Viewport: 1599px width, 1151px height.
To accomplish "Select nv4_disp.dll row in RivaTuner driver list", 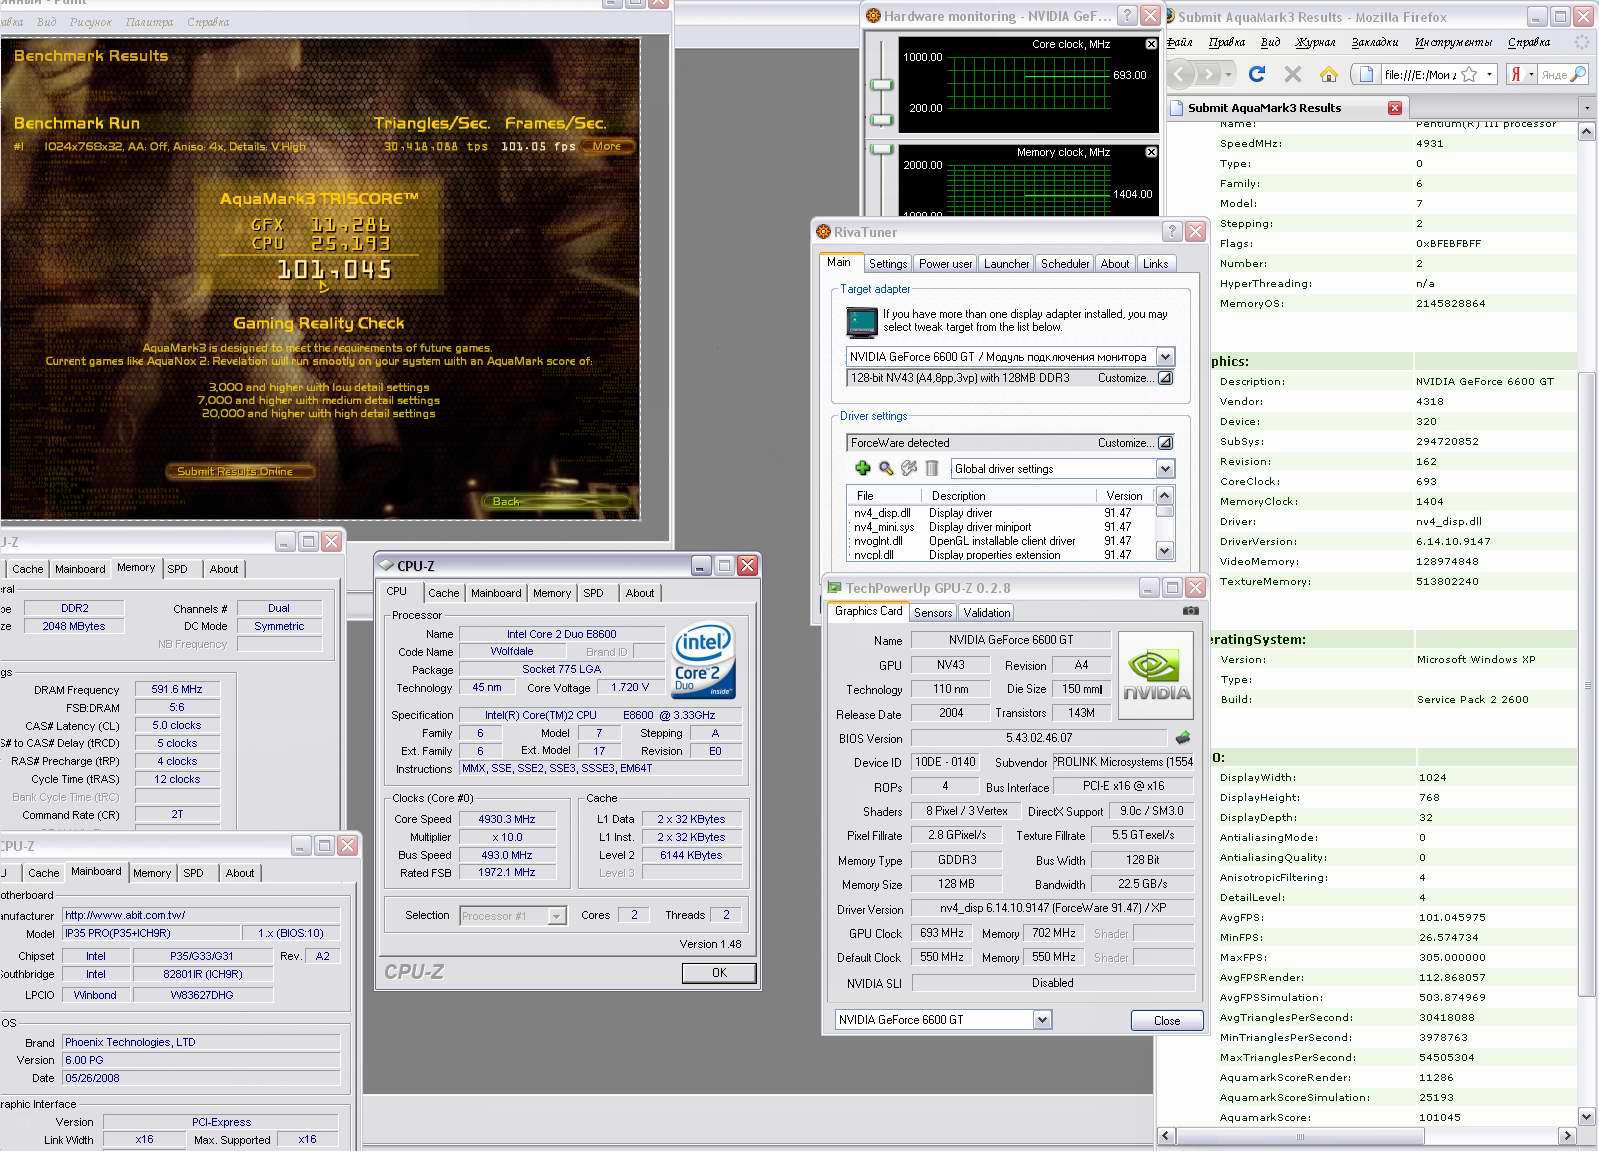I will (x=1000, y=513).
